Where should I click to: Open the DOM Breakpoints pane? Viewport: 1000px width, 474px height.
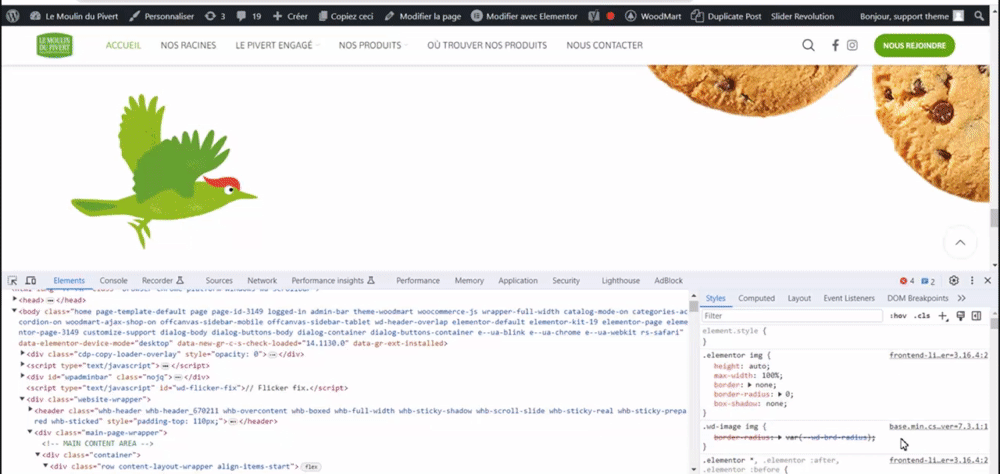918,298
